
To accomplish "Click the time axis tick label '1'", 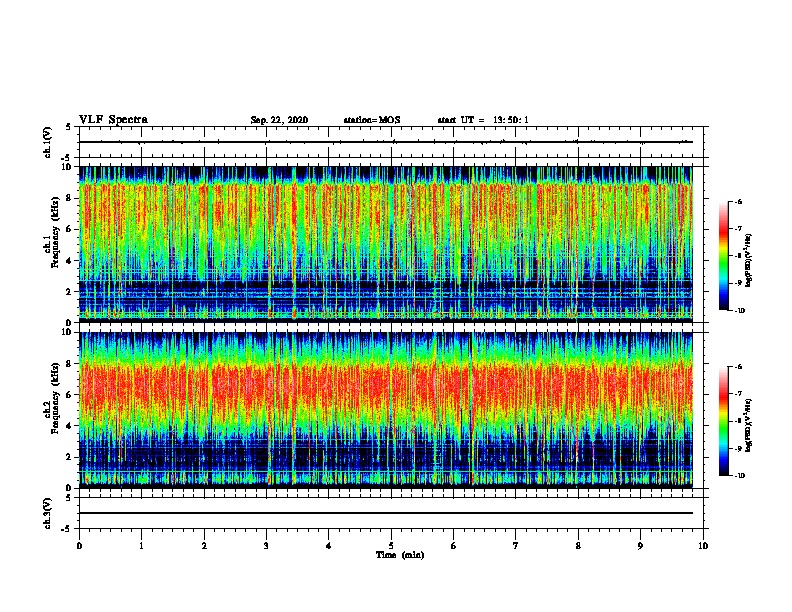I will 141,546.
